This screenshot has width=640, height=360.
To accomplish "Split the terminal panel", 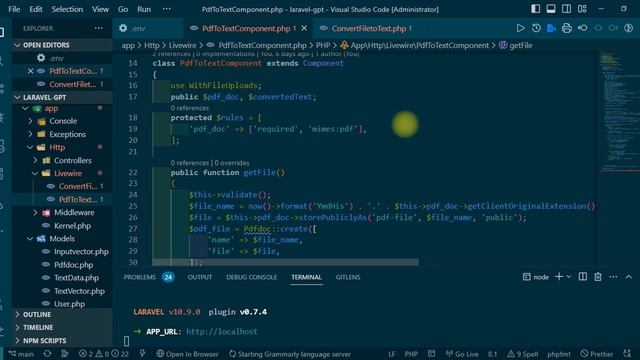I will (582, 277).
